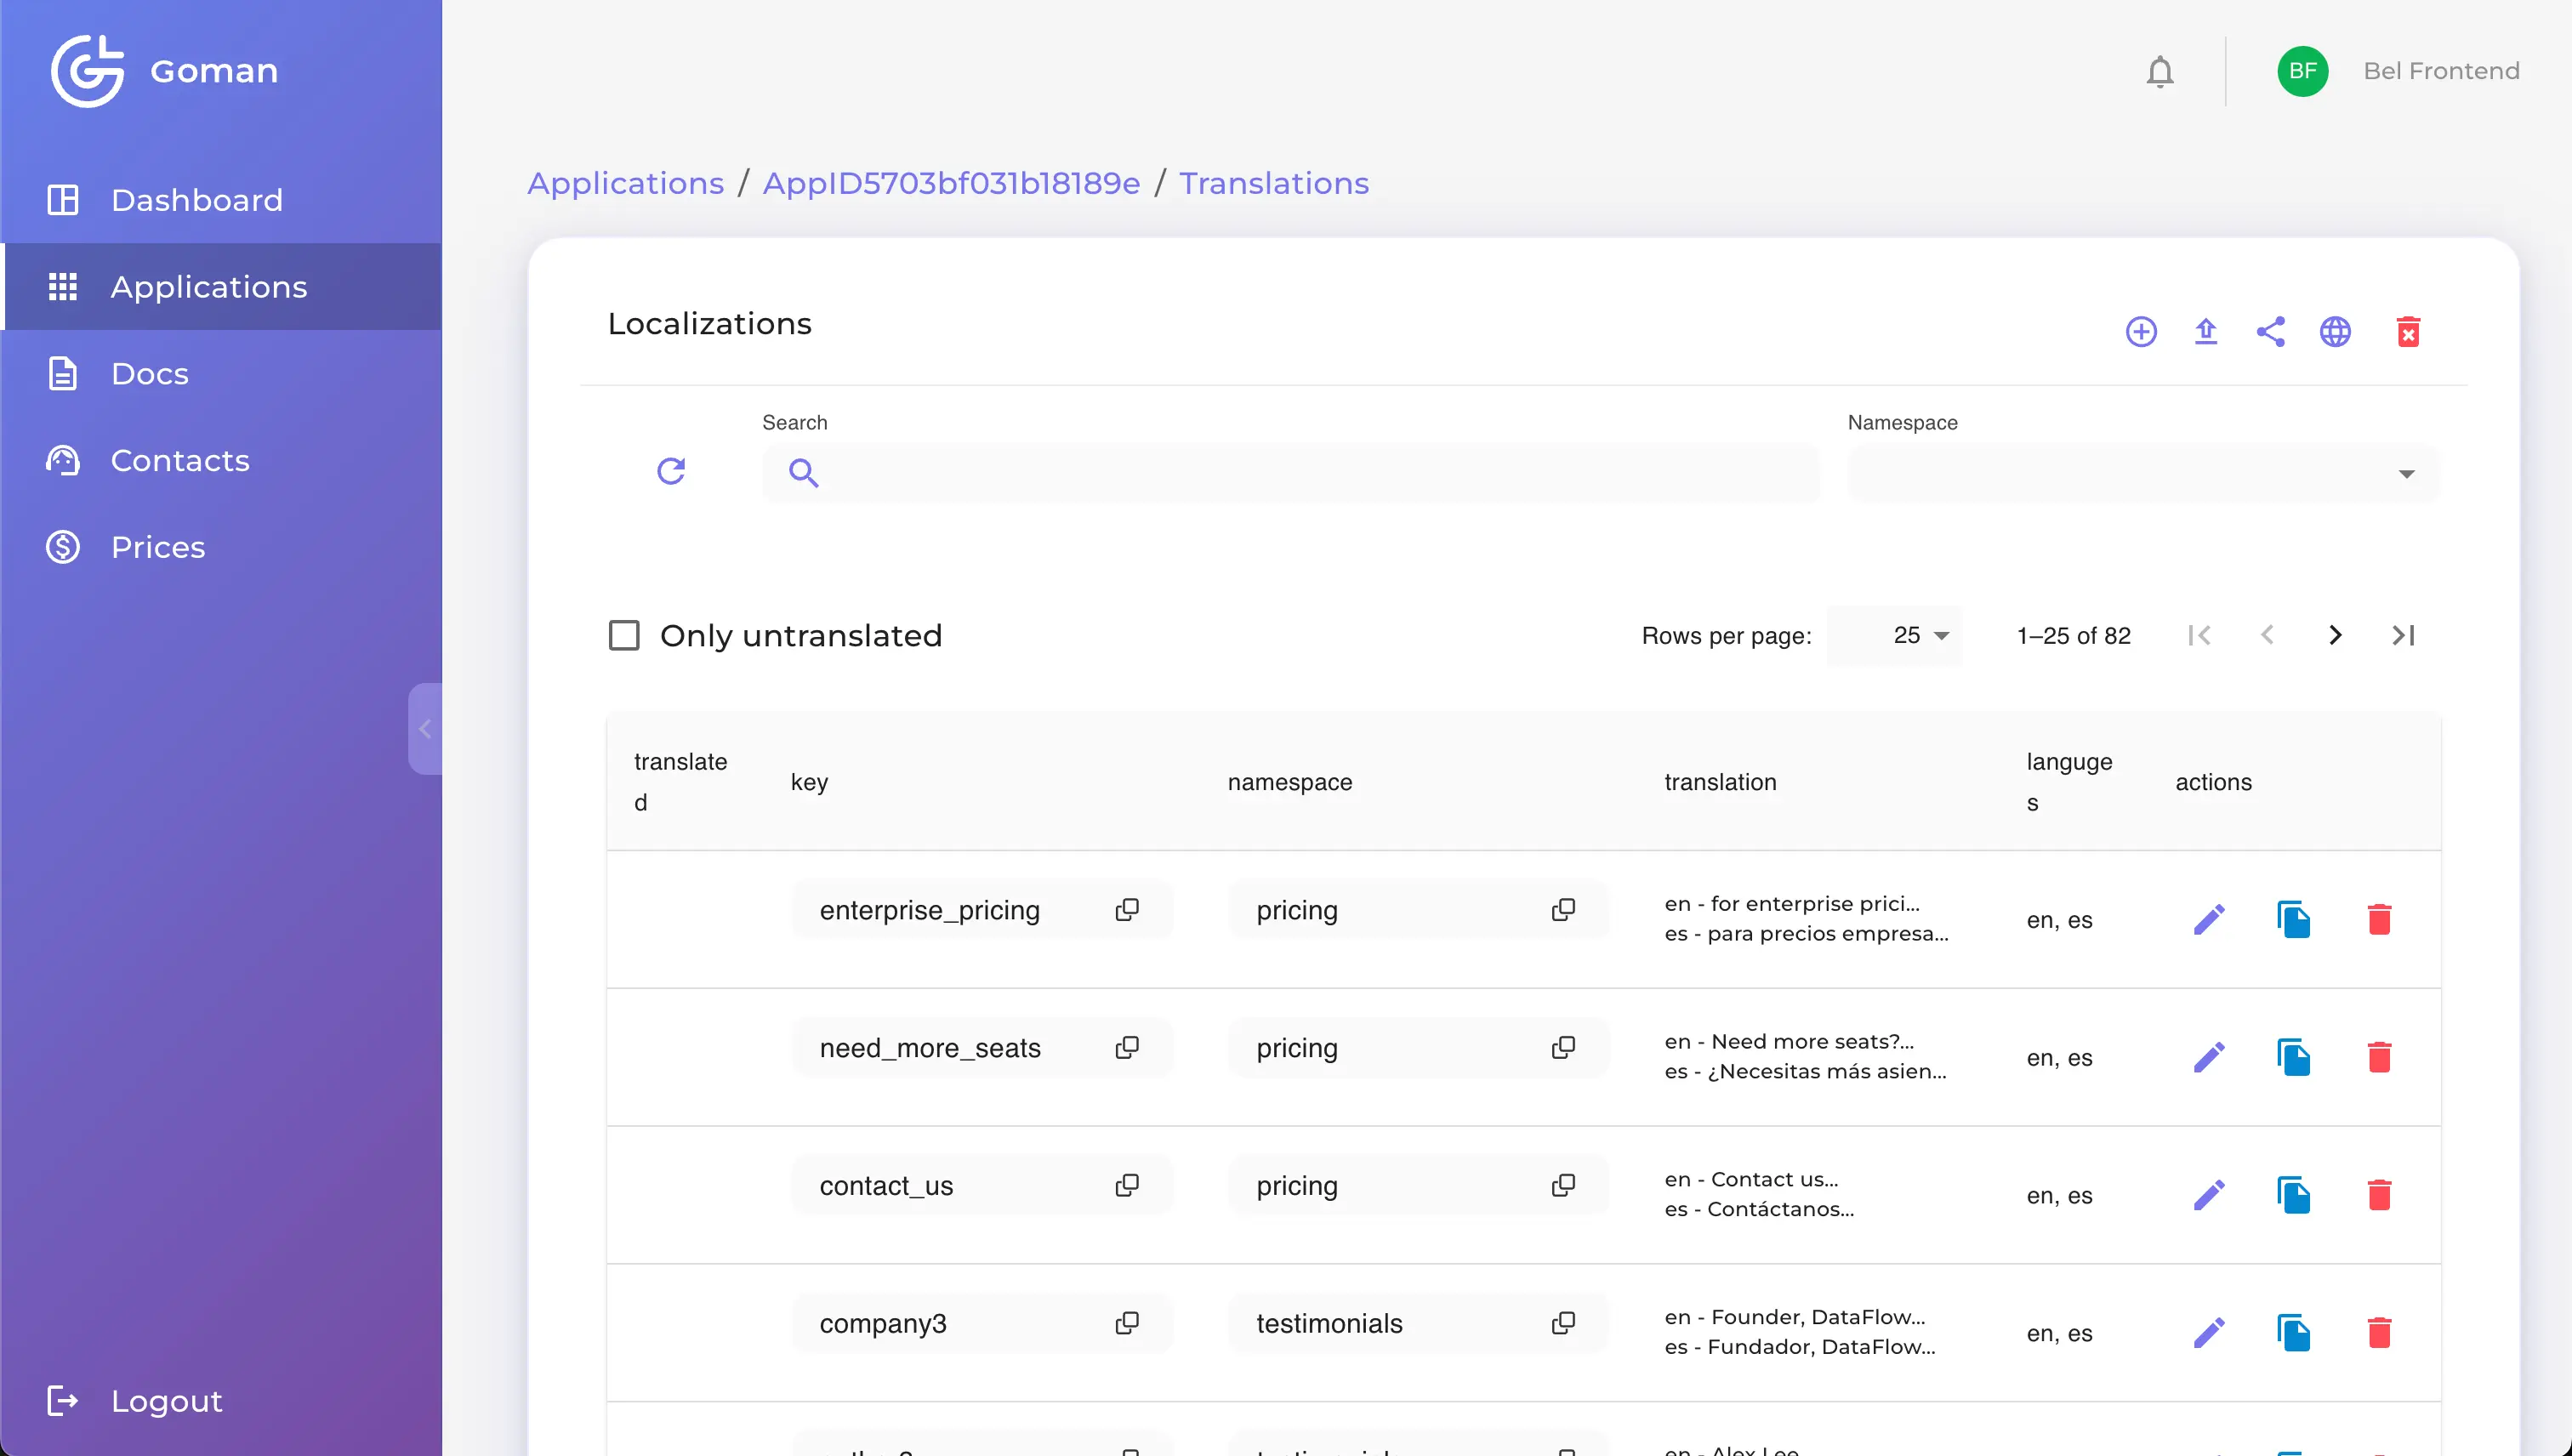2572x1456 pixels.
Task: Enable the Only untranslated checkbox
Action: (624, 635)
